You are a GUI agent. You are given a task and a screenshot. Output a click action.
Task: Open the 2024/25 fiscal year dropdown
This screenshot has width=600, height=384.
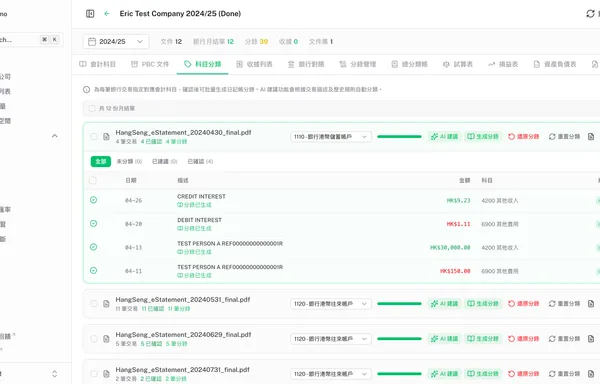(x=116, y=42)
